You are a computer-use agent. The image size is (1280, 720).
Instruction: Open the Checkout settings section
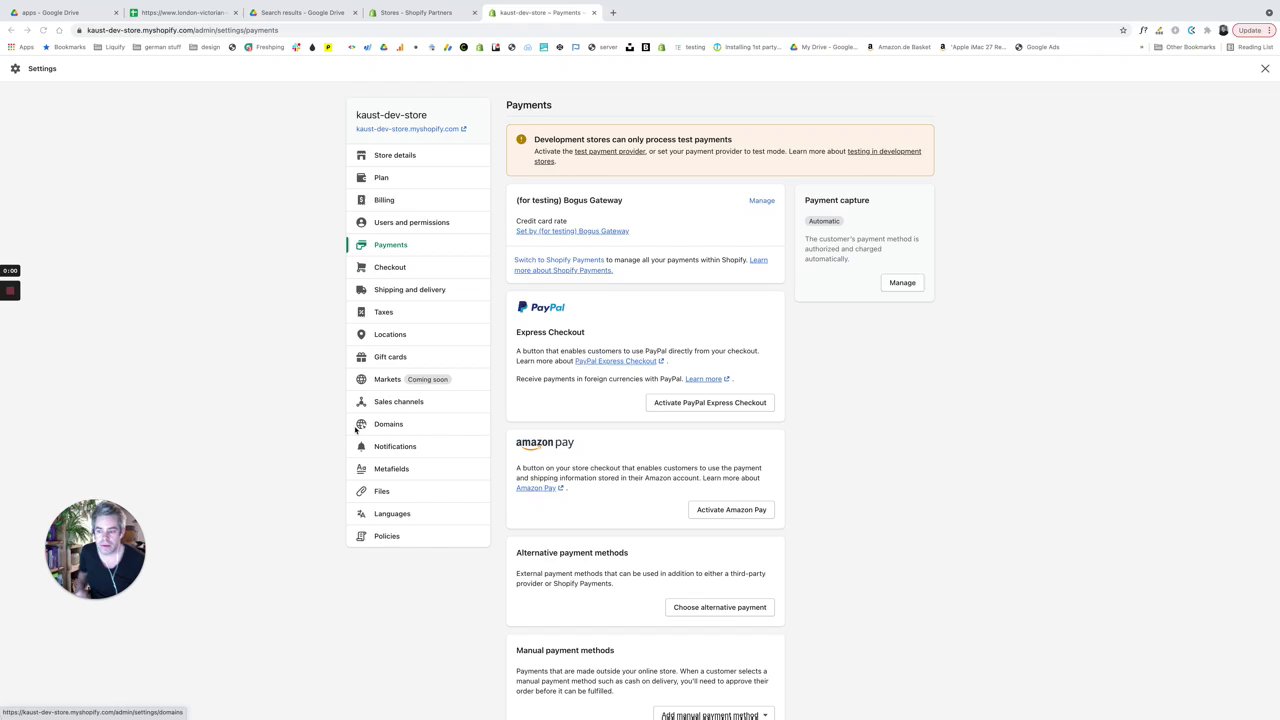[390, 267]
